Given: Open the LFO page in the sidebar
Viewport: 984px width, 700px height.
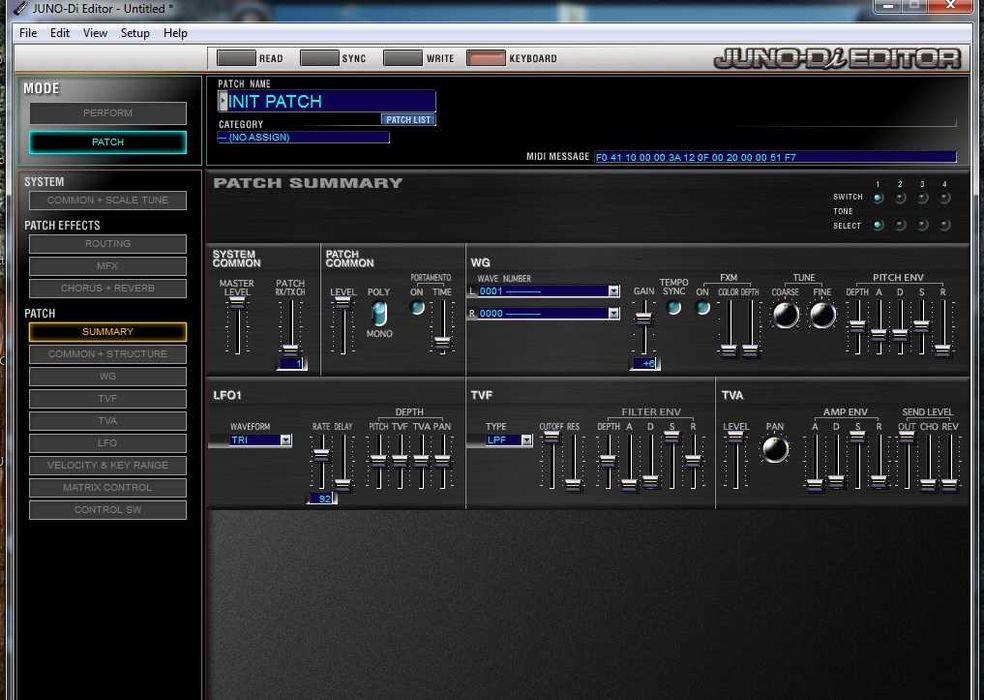Looking at the screenshot, I should coord(108,443).
